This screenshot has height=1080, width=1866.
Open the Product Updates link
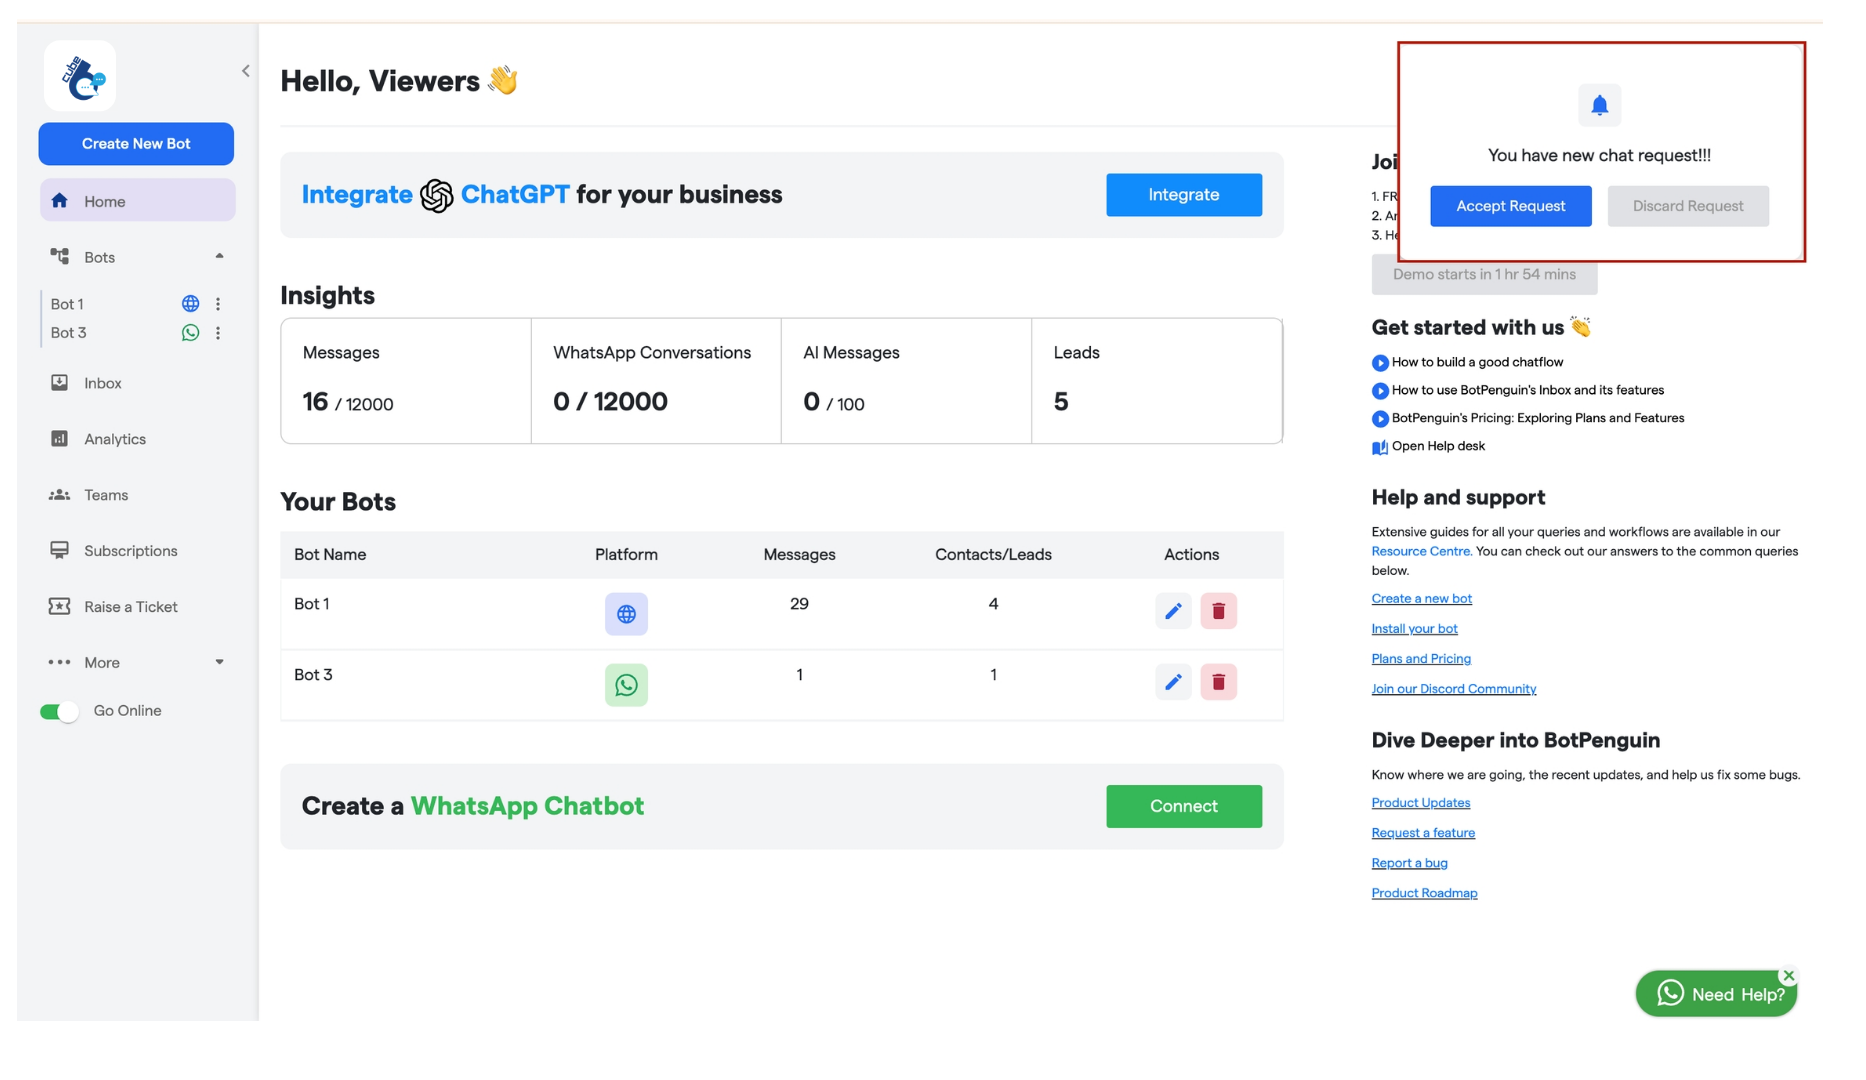(1420, 803)
